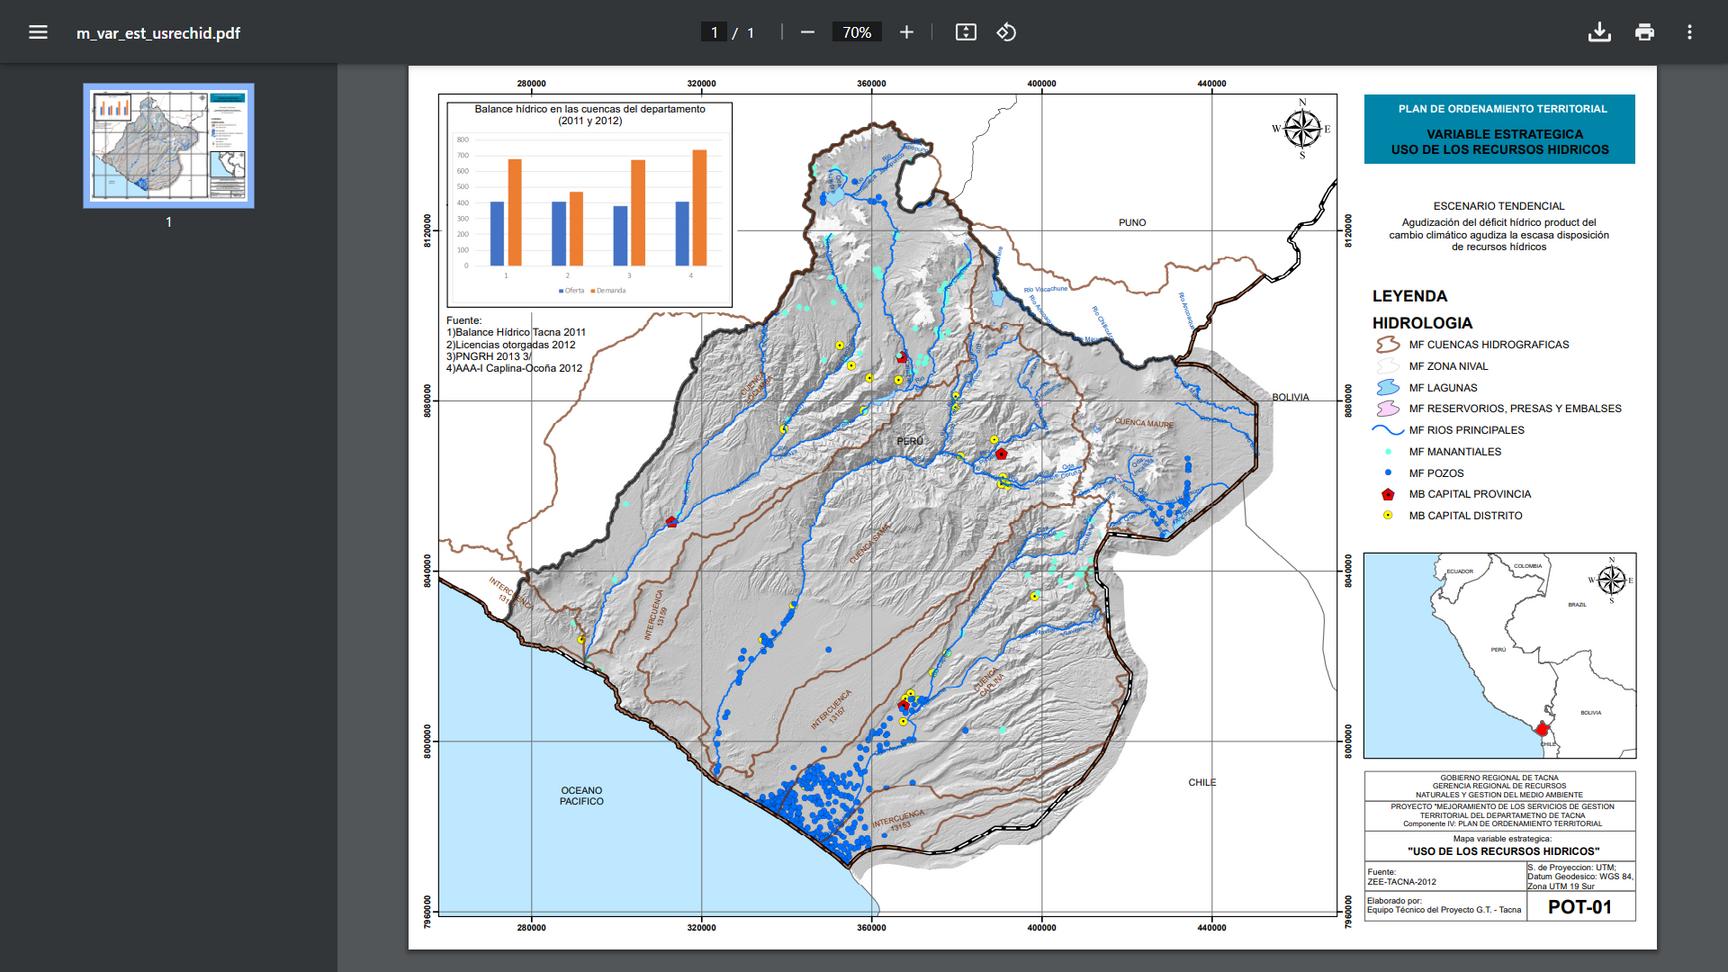Viewport: 1728px width, 972px height.
Task: Click the MF RESERVORIOS legend symbol
Action: 1387,408
